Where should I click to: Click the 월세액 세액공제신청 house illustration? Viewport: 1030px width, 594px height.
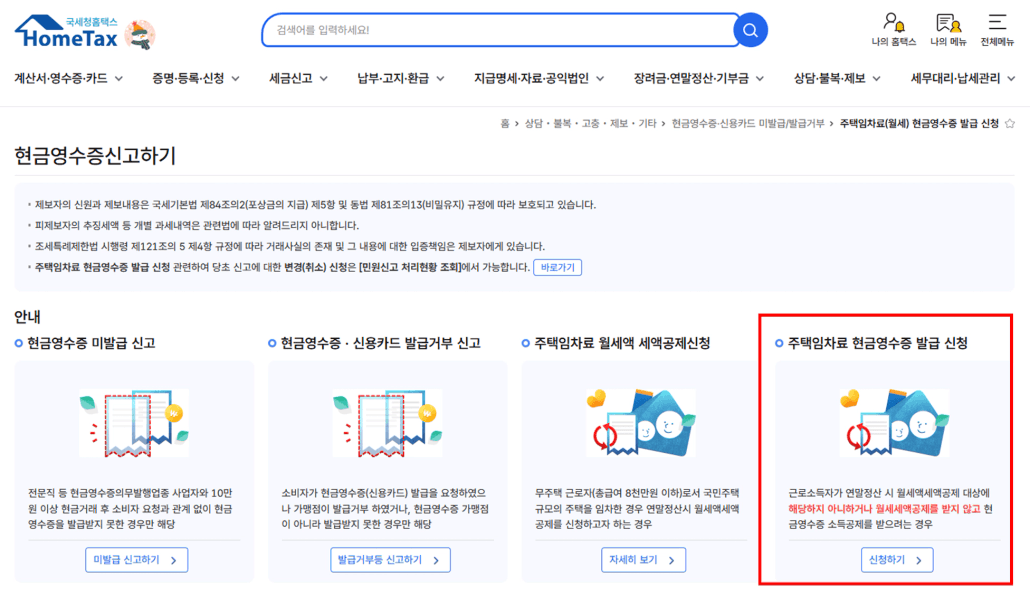(x=641, y=423)
